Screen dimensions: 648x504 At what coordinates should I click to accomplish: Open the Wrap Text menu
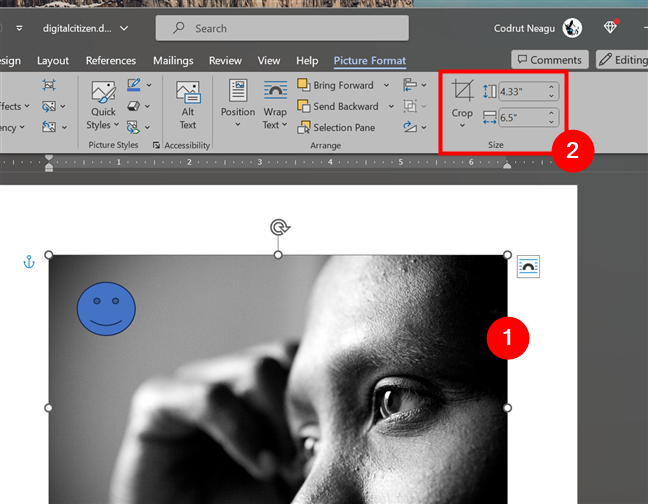(275, 105)
